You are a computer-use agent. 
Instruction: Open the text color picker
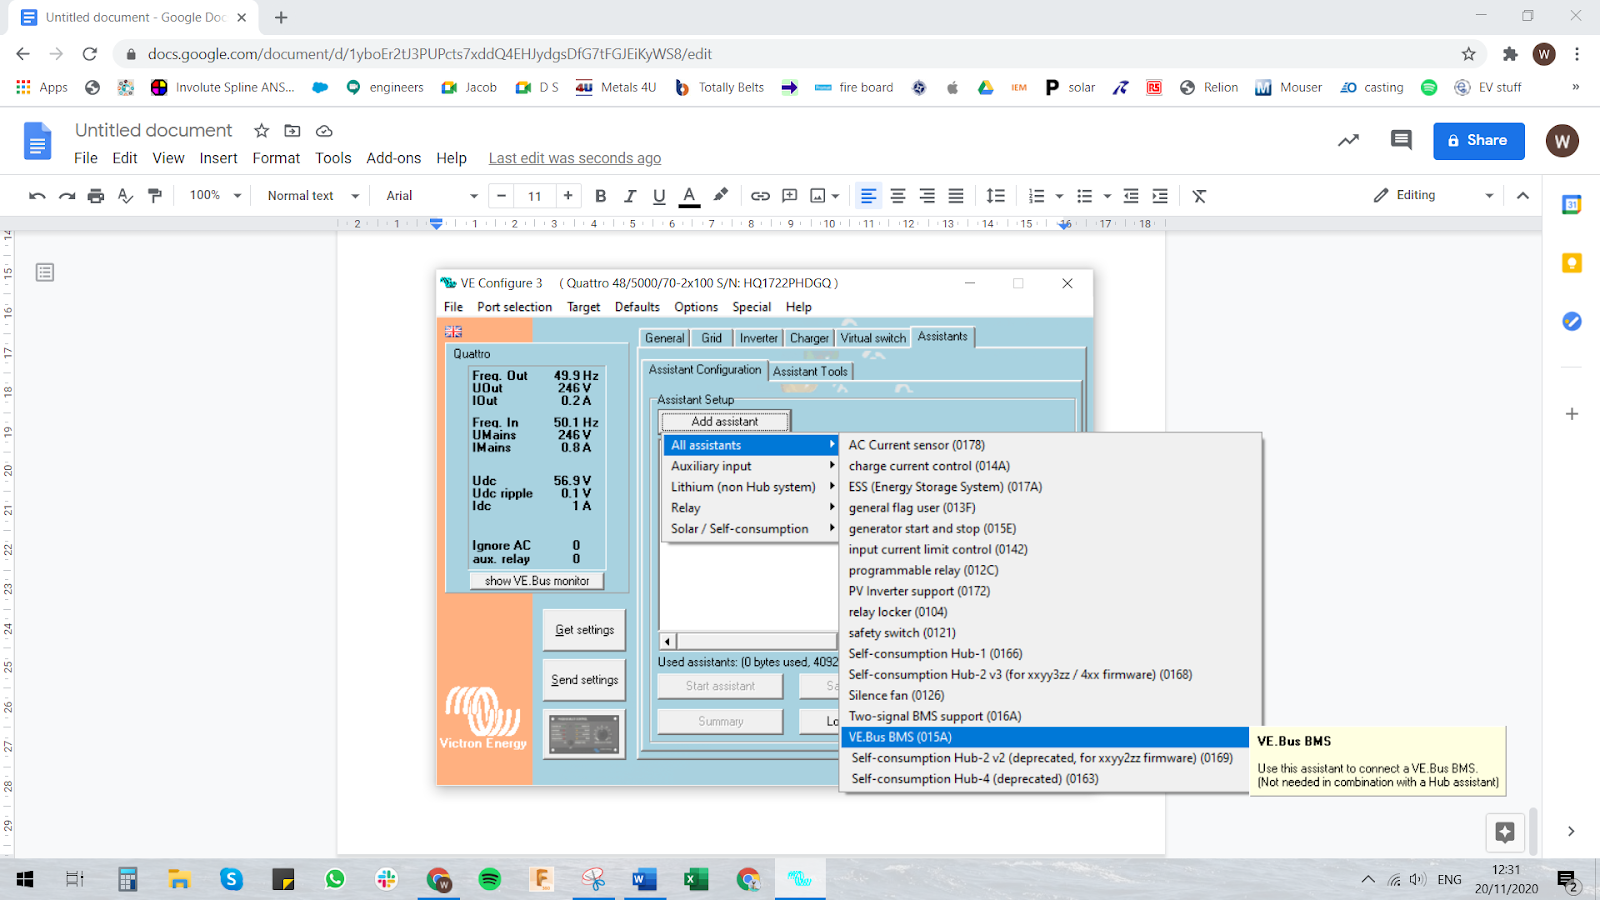point(689,196)
